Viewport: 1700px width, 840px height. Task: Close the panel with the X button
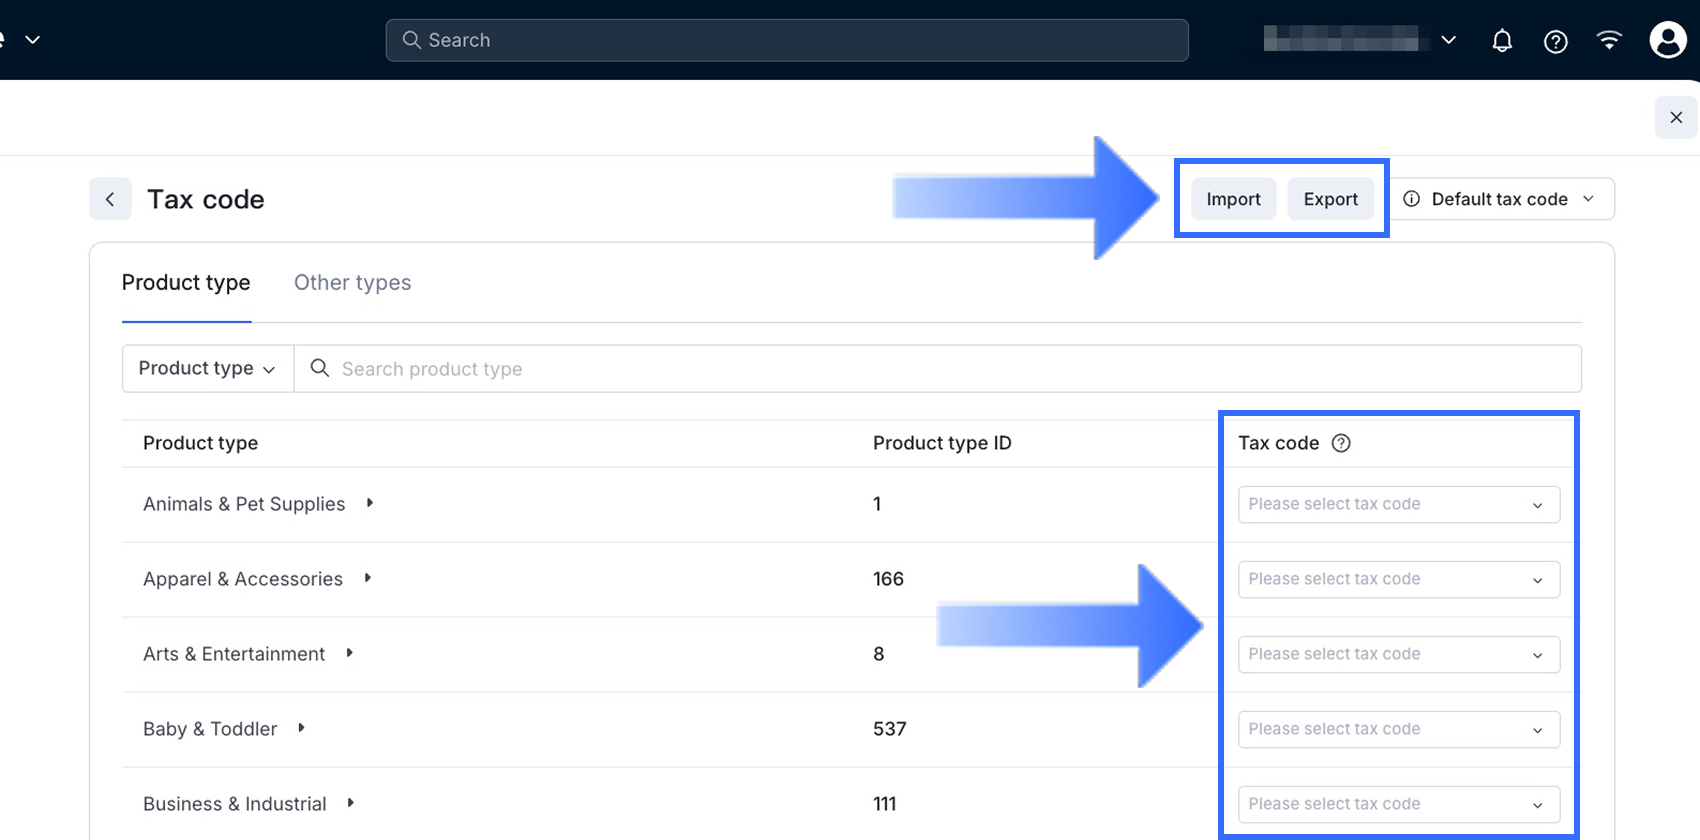click(1676, 118)
